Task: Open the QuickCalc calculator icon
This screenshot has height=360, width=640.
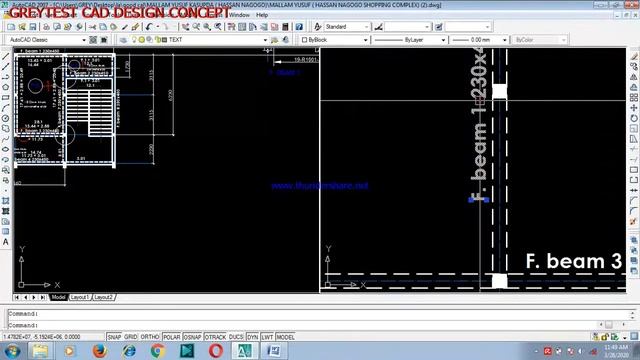Action: coord(285,27)
